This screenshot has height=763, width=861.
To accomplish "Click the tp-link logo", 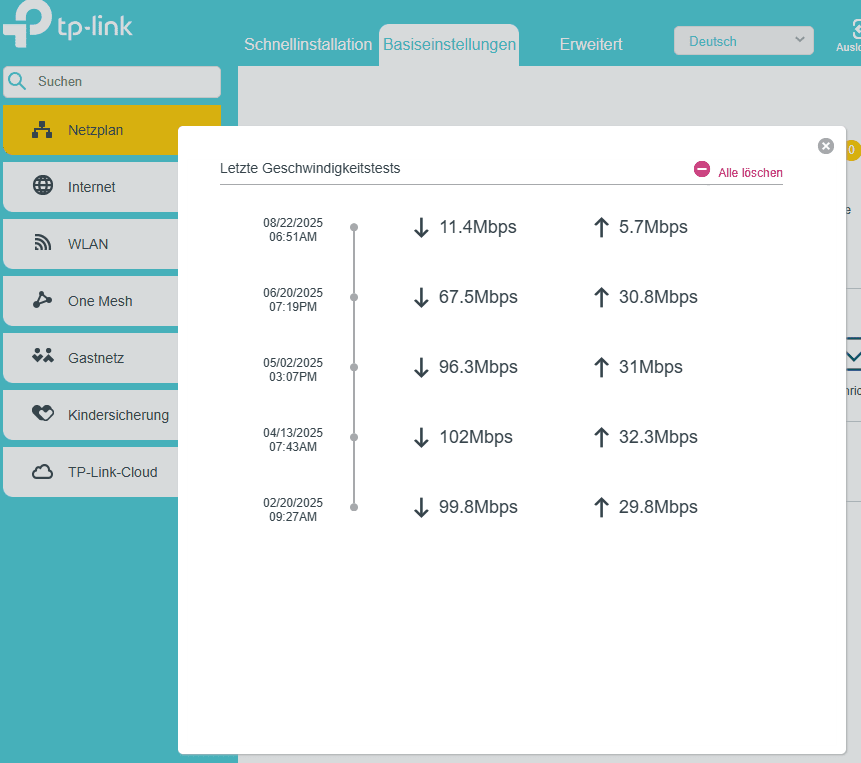I will point(68,27).
